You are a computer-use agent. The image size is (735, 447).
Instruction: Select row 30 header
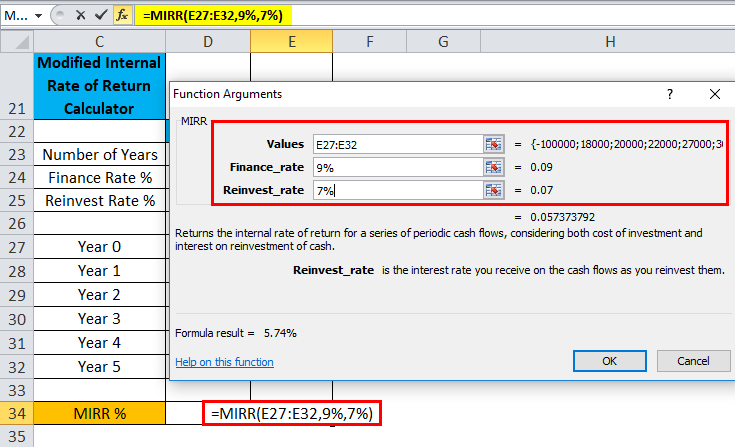tap(17, 319)
